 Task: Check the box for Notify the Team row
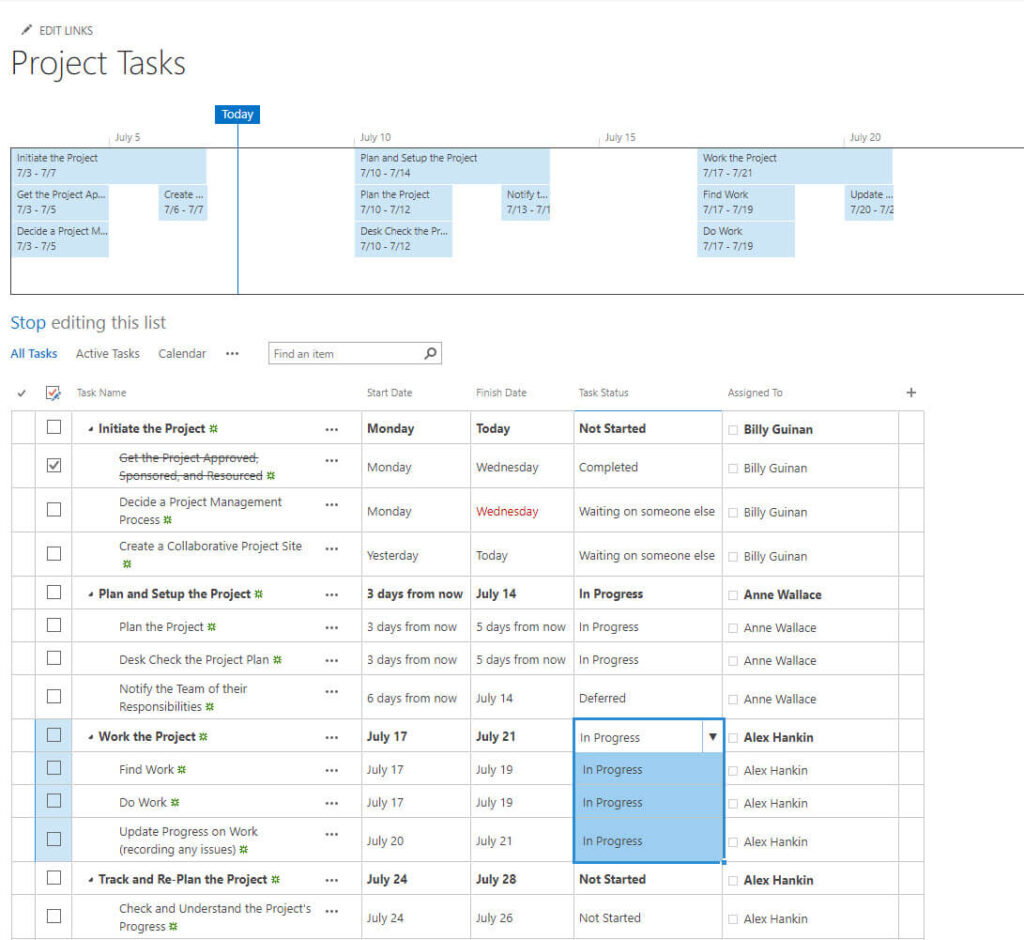point(54,696)
